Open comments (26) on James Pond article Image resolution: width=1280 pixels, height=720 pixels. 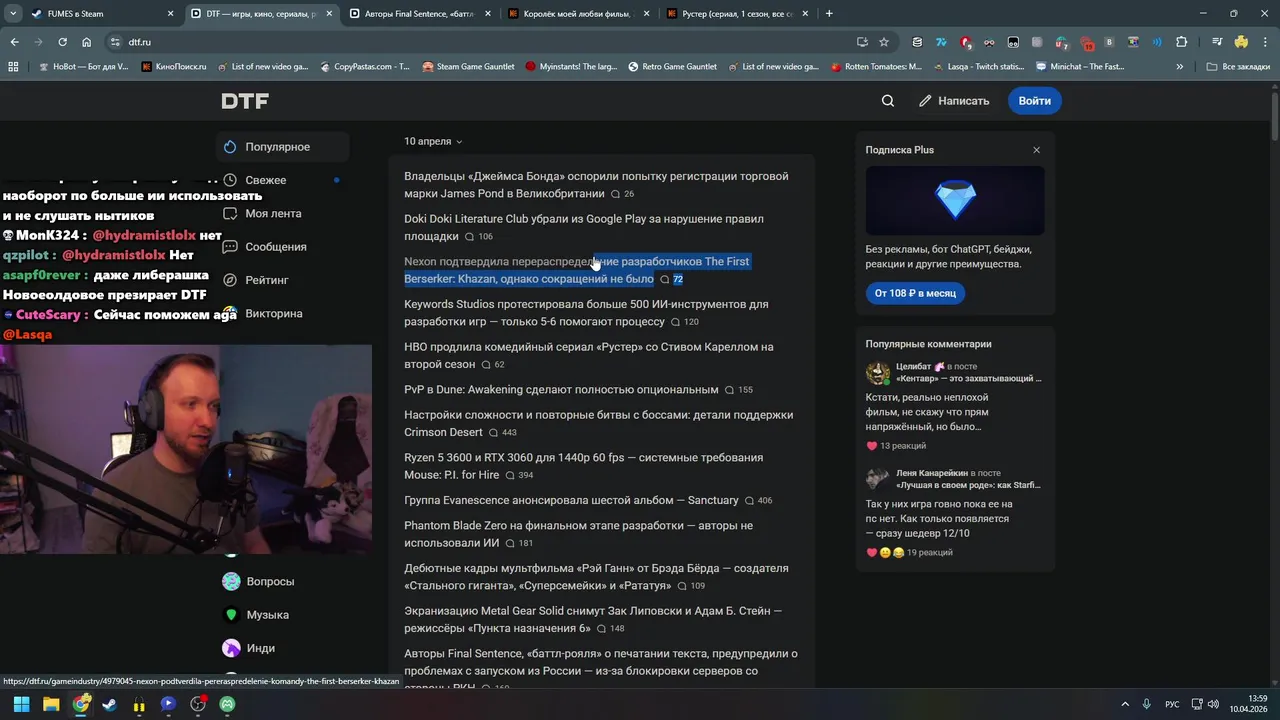tap(623, 194)
